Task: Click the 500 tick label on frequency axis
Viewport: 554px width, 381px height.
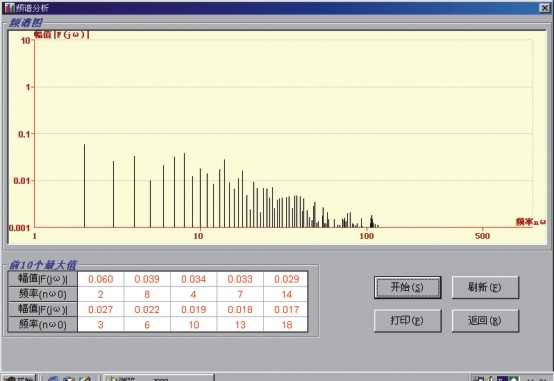Action: click(x=482, y=236)
